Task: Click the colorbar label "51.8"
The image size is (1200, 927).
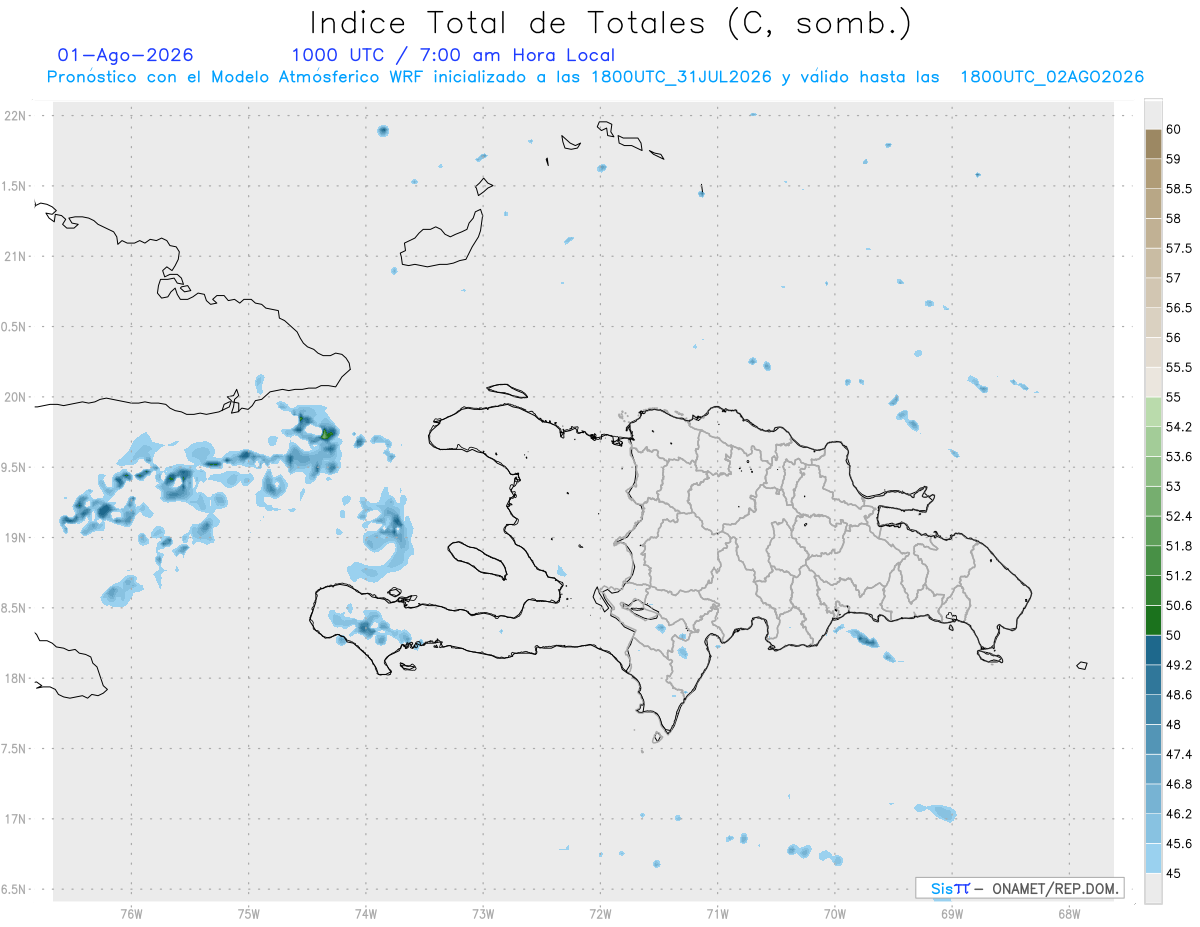Action: tap(1179, 546)
